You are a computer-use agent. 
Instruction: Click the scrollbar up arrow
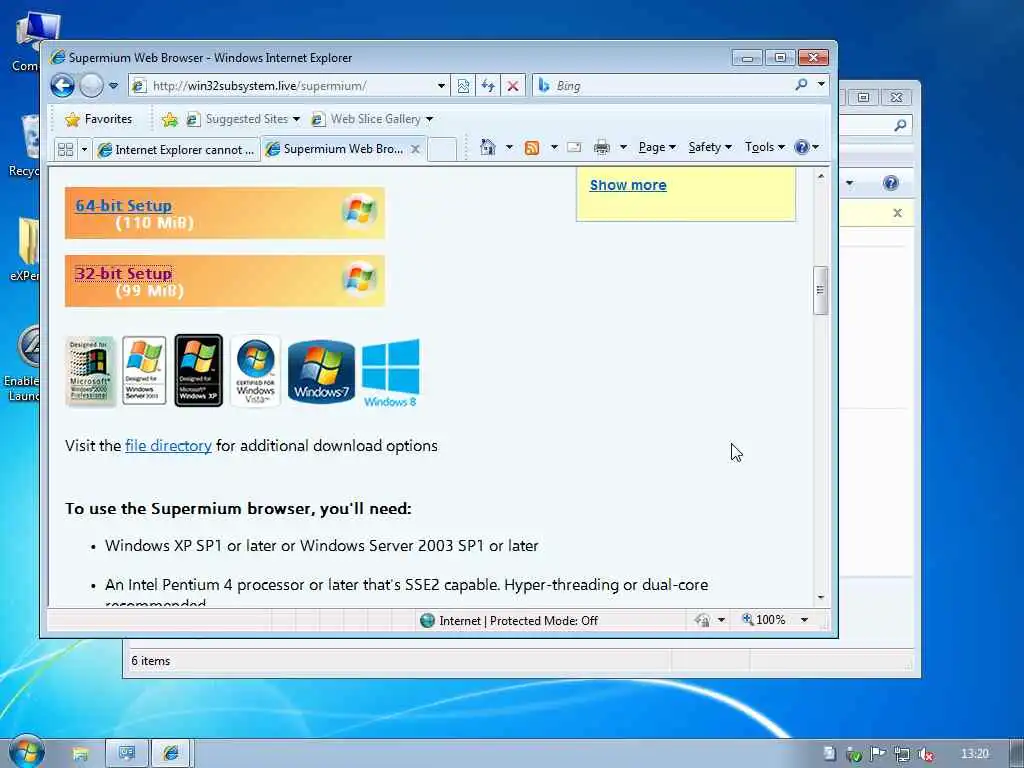coord(821,176)
